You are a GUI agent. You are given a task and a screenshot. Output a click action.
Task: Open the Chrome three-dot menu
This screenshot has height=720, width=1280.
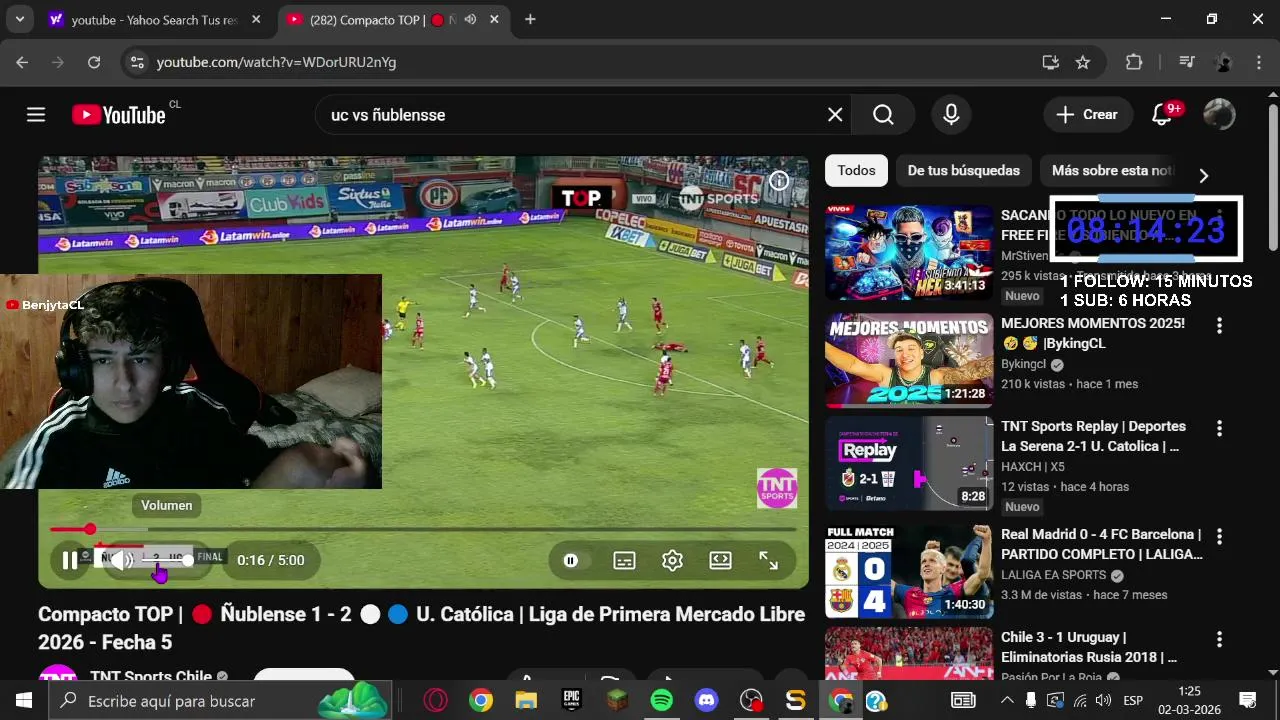[1259, 62]
